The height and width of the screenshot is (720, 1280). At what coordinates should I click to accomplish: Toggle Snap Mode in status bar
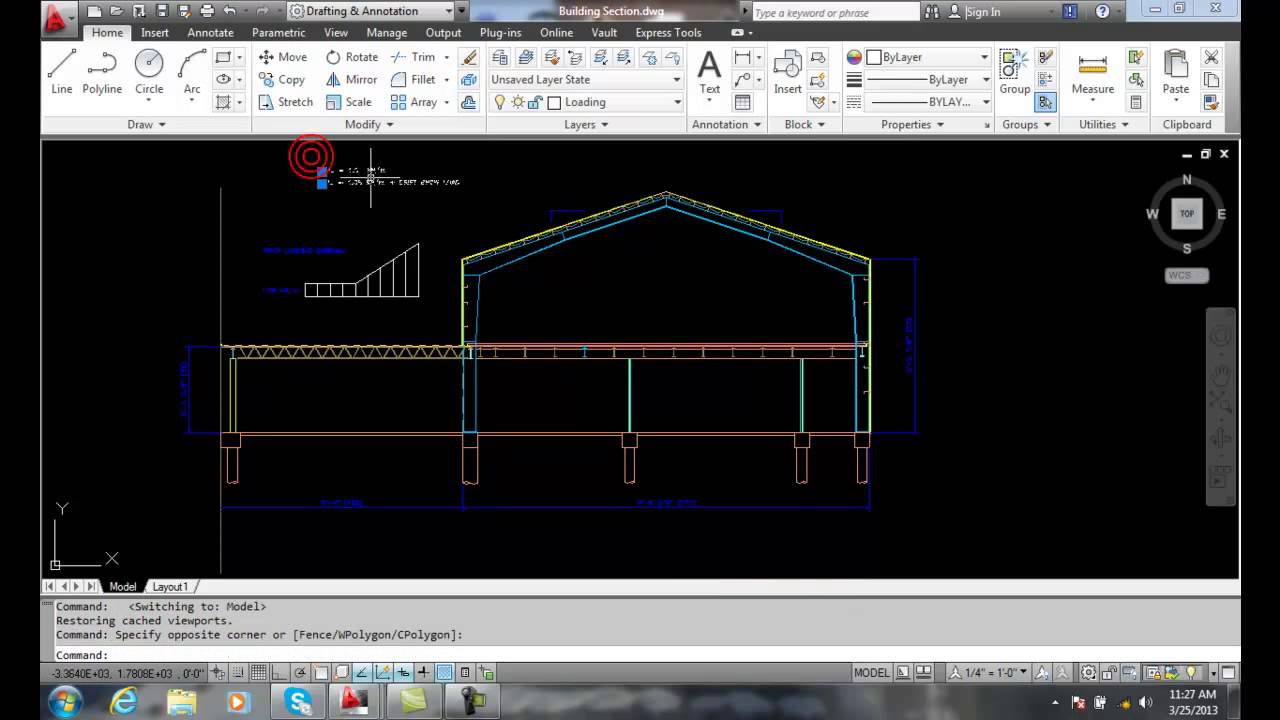pyautogui.click(x=238, y=673)
